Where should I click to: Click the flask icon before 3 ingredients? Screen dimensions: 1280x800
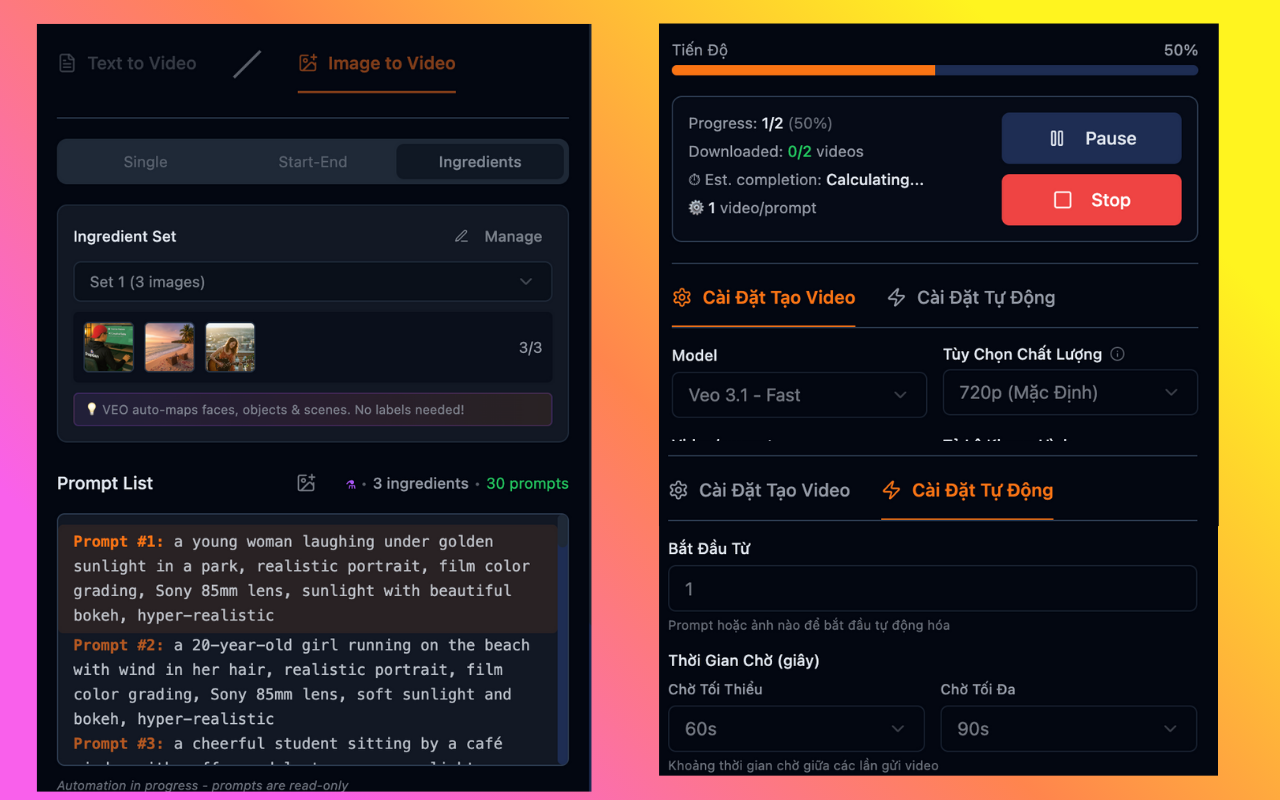(x=351, y=484)
